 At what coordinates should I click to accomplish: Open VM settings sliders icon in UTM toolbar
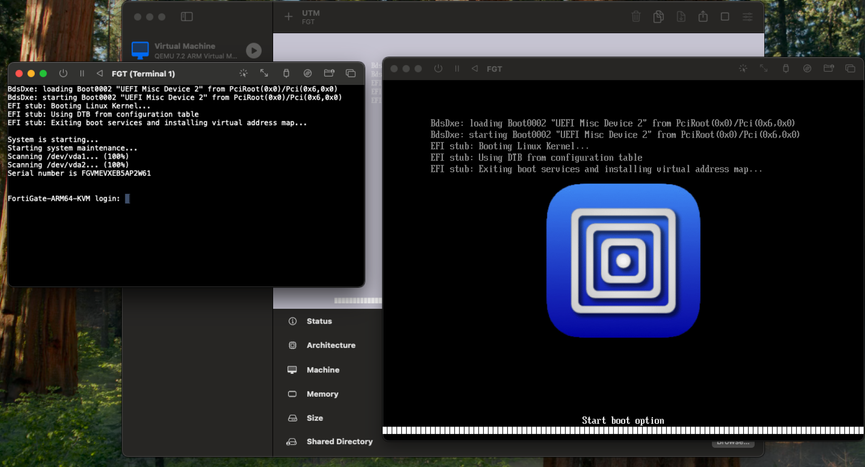747,17
